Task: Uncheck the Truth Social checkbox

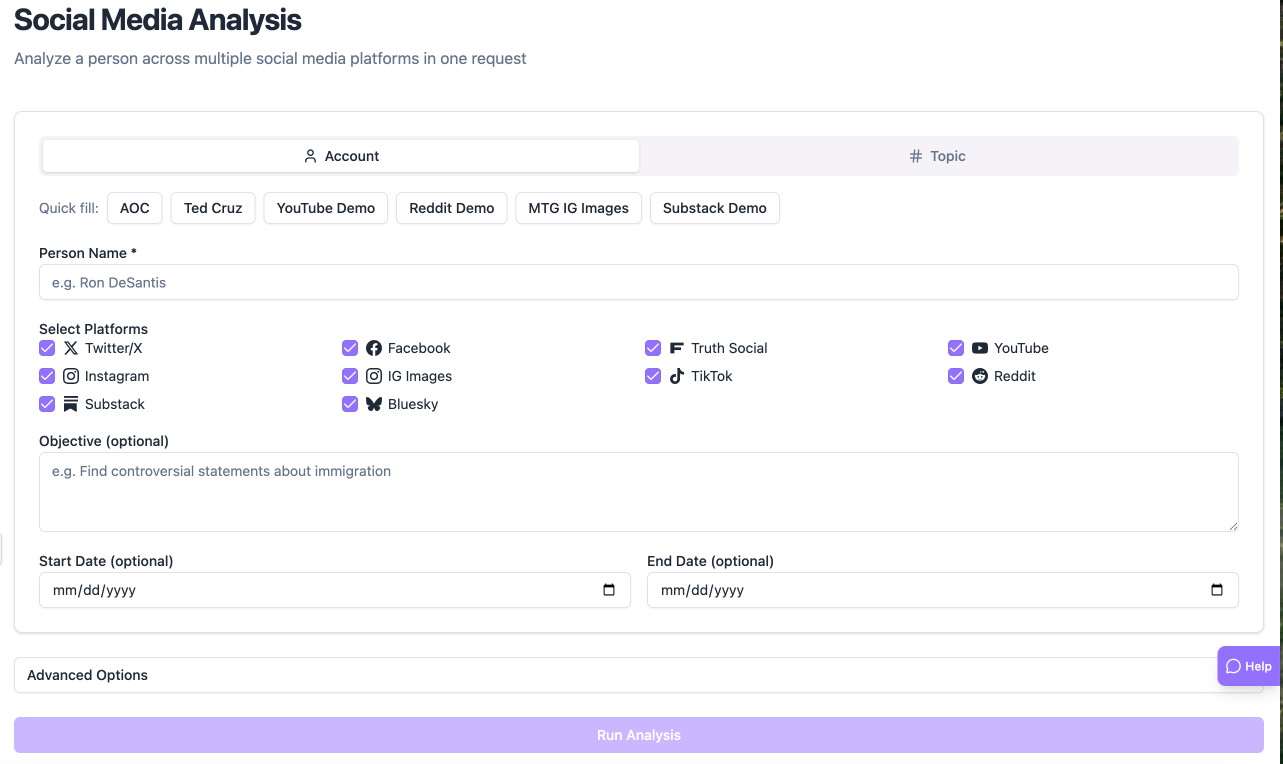Action: pos(653,348)
